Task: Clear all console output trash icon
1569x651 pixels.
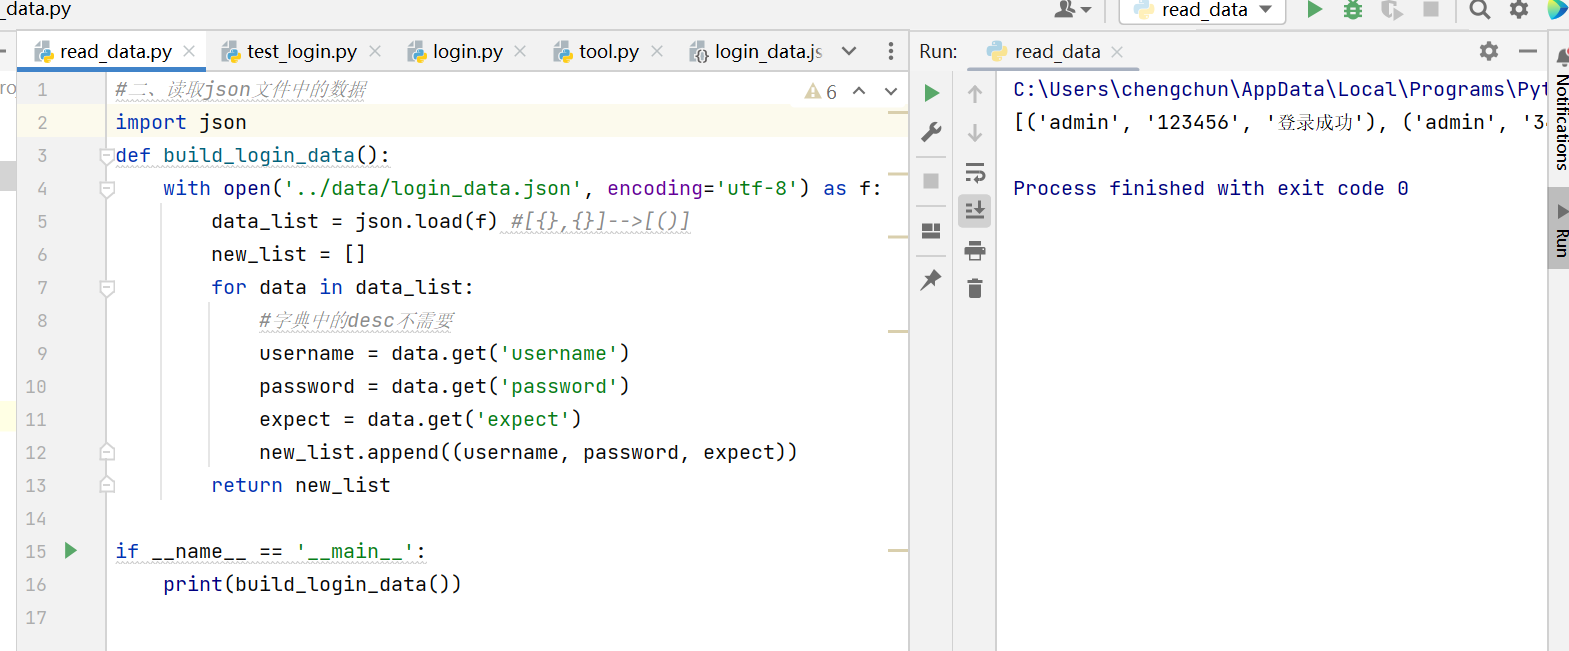Action: pyautogui.click(x=975, y=289)
